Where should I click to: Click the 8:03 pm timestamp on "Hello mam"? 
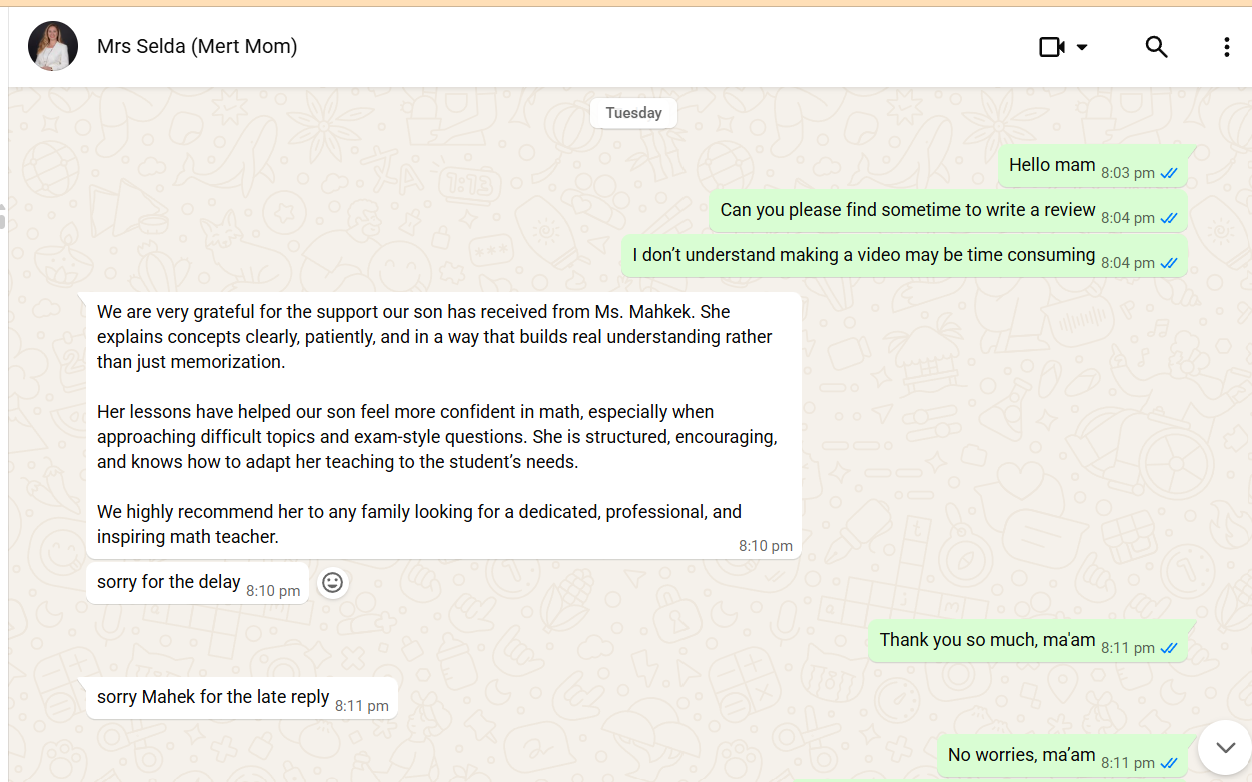[x=1128, y=173]
